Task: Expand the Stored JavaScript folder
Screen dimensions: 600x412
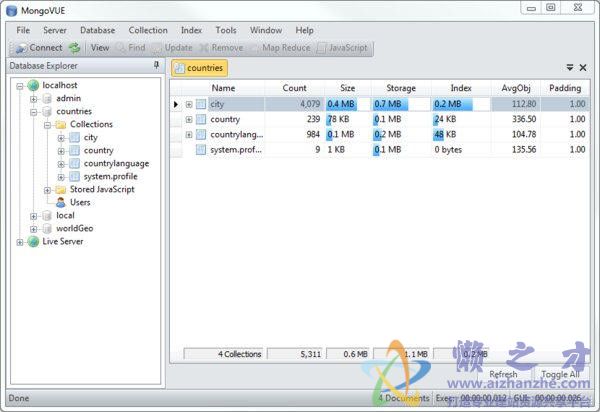Action: point(47,190)
